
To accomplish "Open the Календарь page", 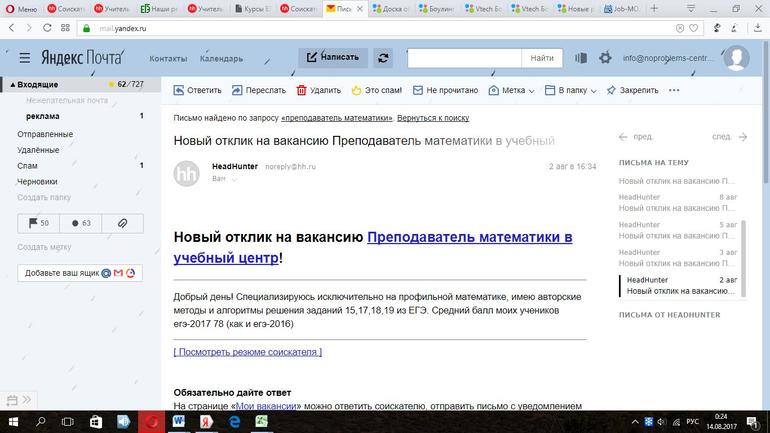I will tap(221, 58).
